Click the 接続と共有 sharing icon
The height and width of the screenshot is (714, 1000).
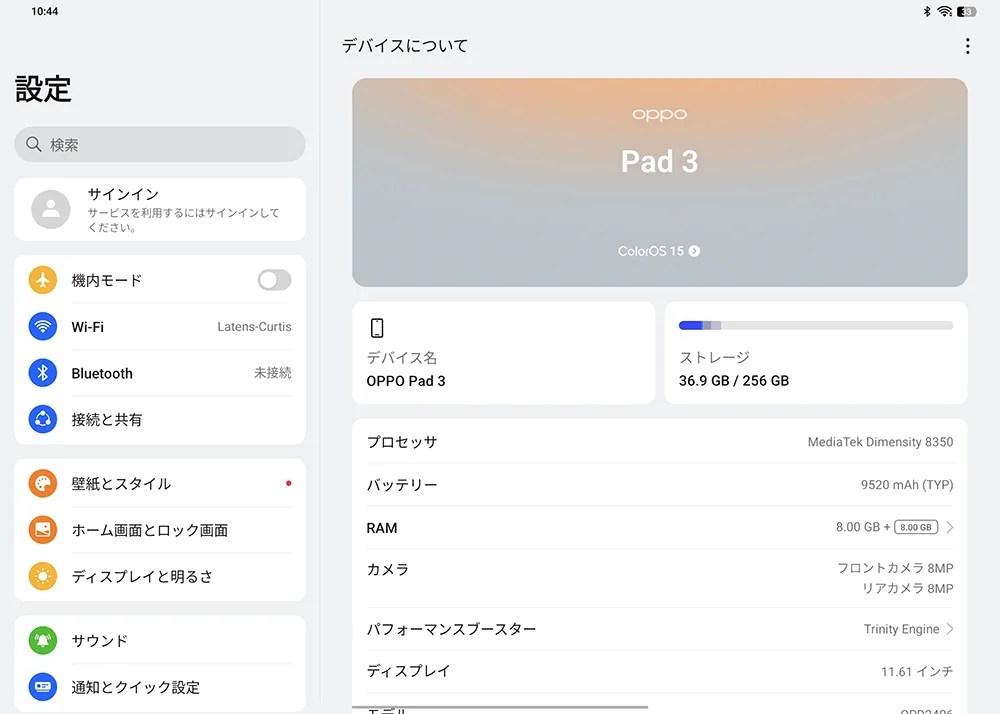pos(43,419)
